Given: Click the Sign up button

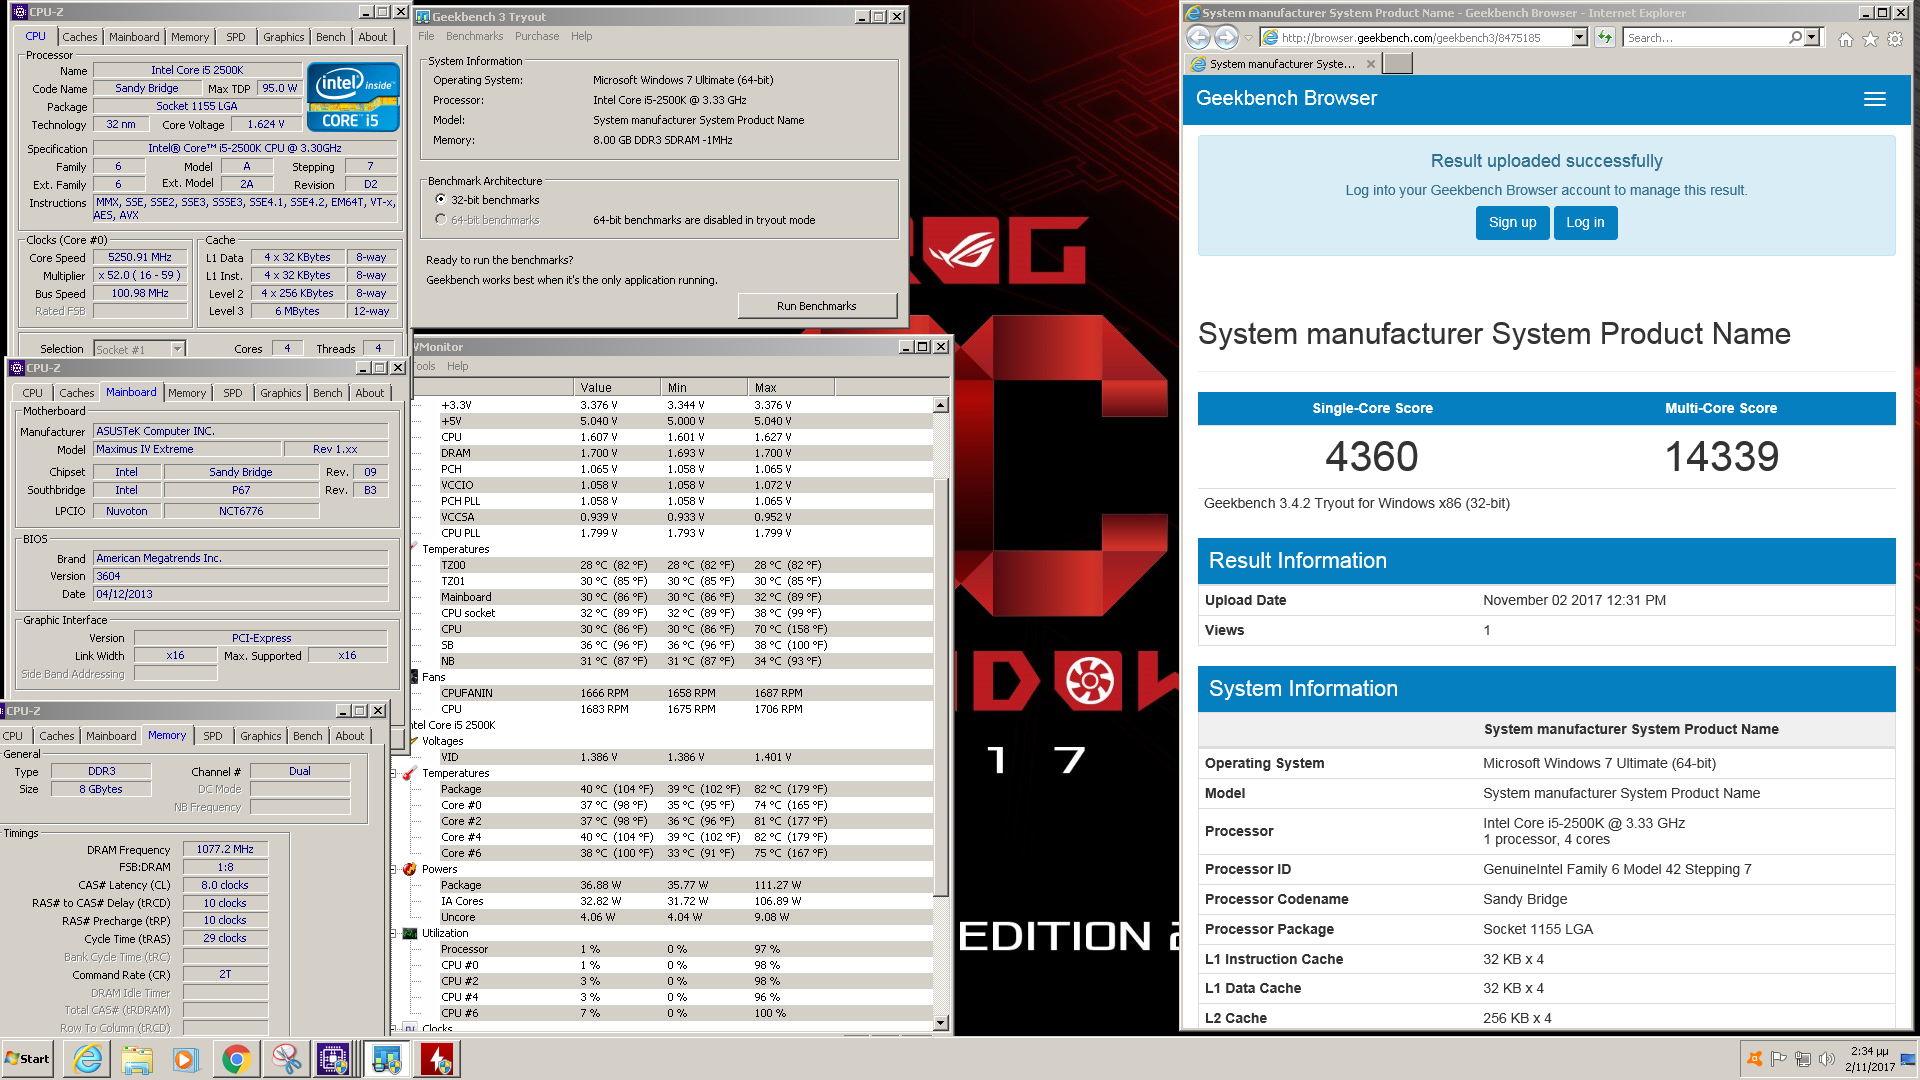Looking at the screenshot, I should click(1512, 223).
